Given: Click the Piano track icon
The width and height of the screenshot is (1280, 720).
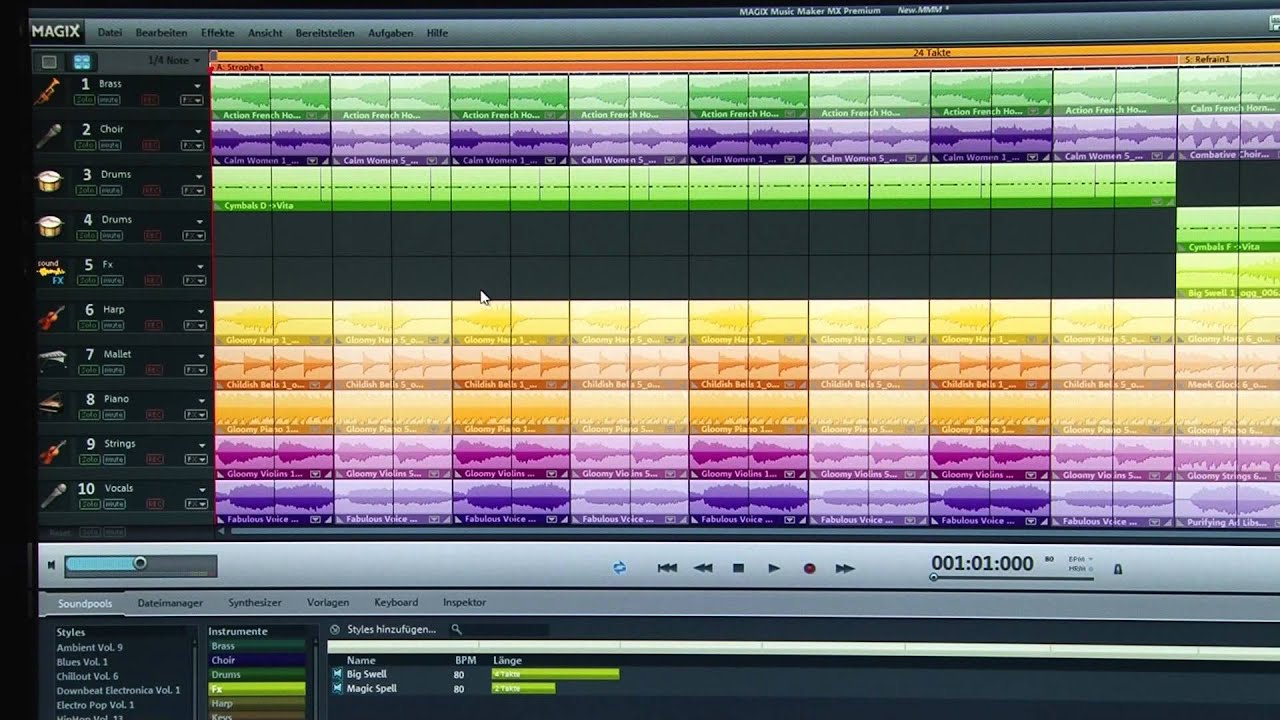Looking at the screenshot, I should coord(51,405).
